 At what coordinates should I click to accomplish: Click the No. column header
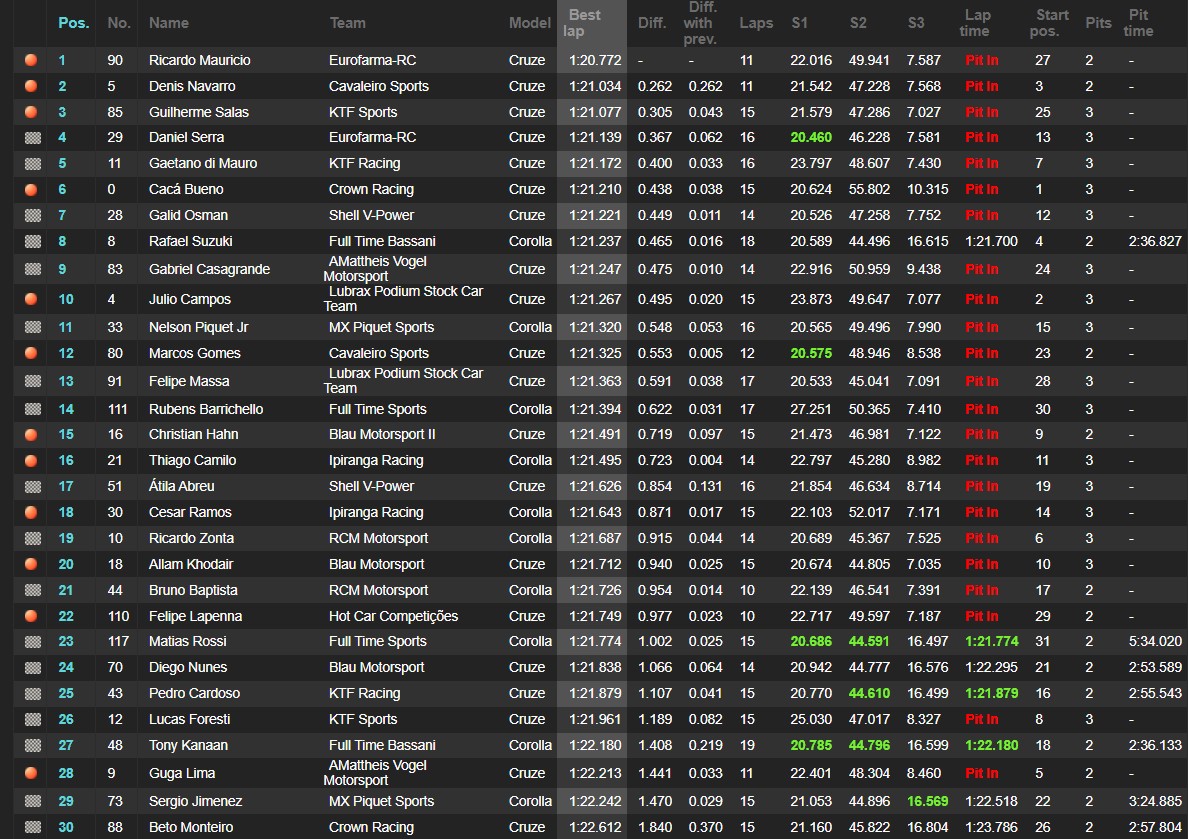pos(119,23)
